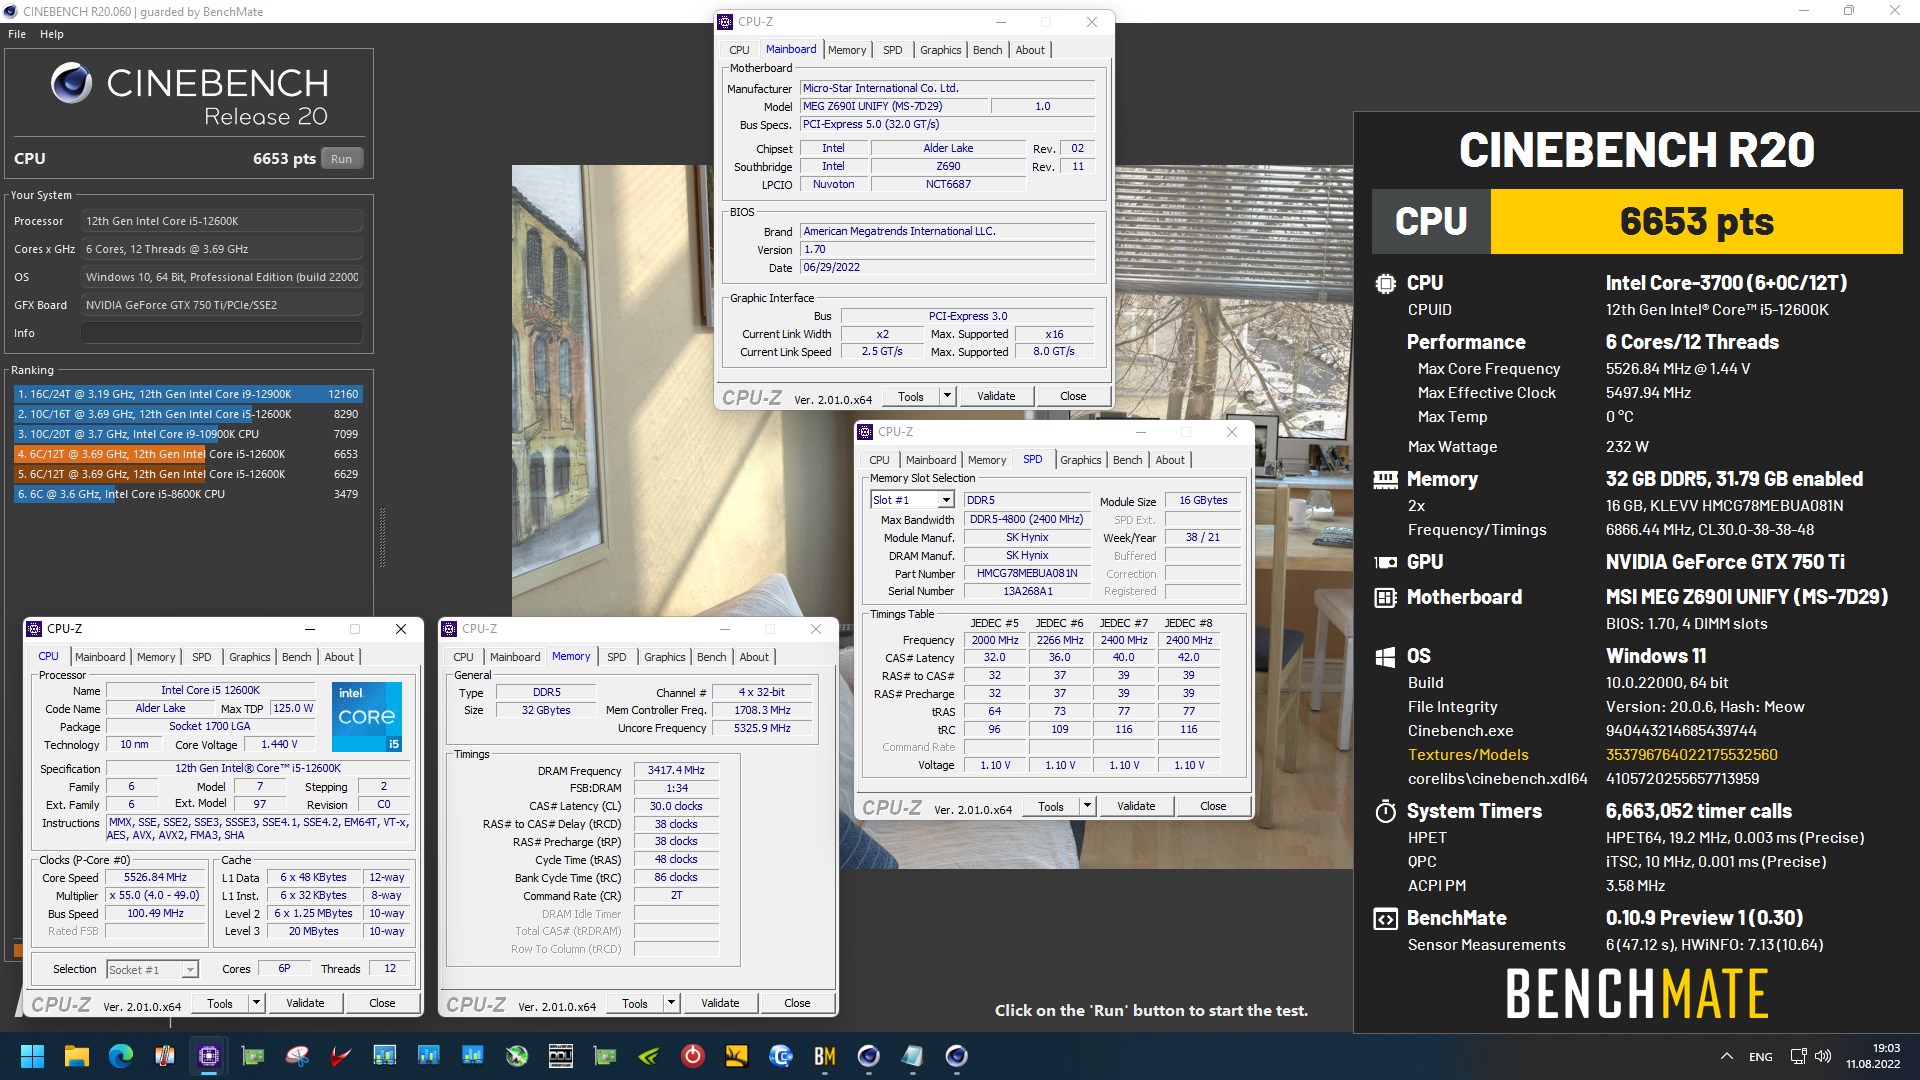Click Close button in CPU-Z SPD window

1213,806
